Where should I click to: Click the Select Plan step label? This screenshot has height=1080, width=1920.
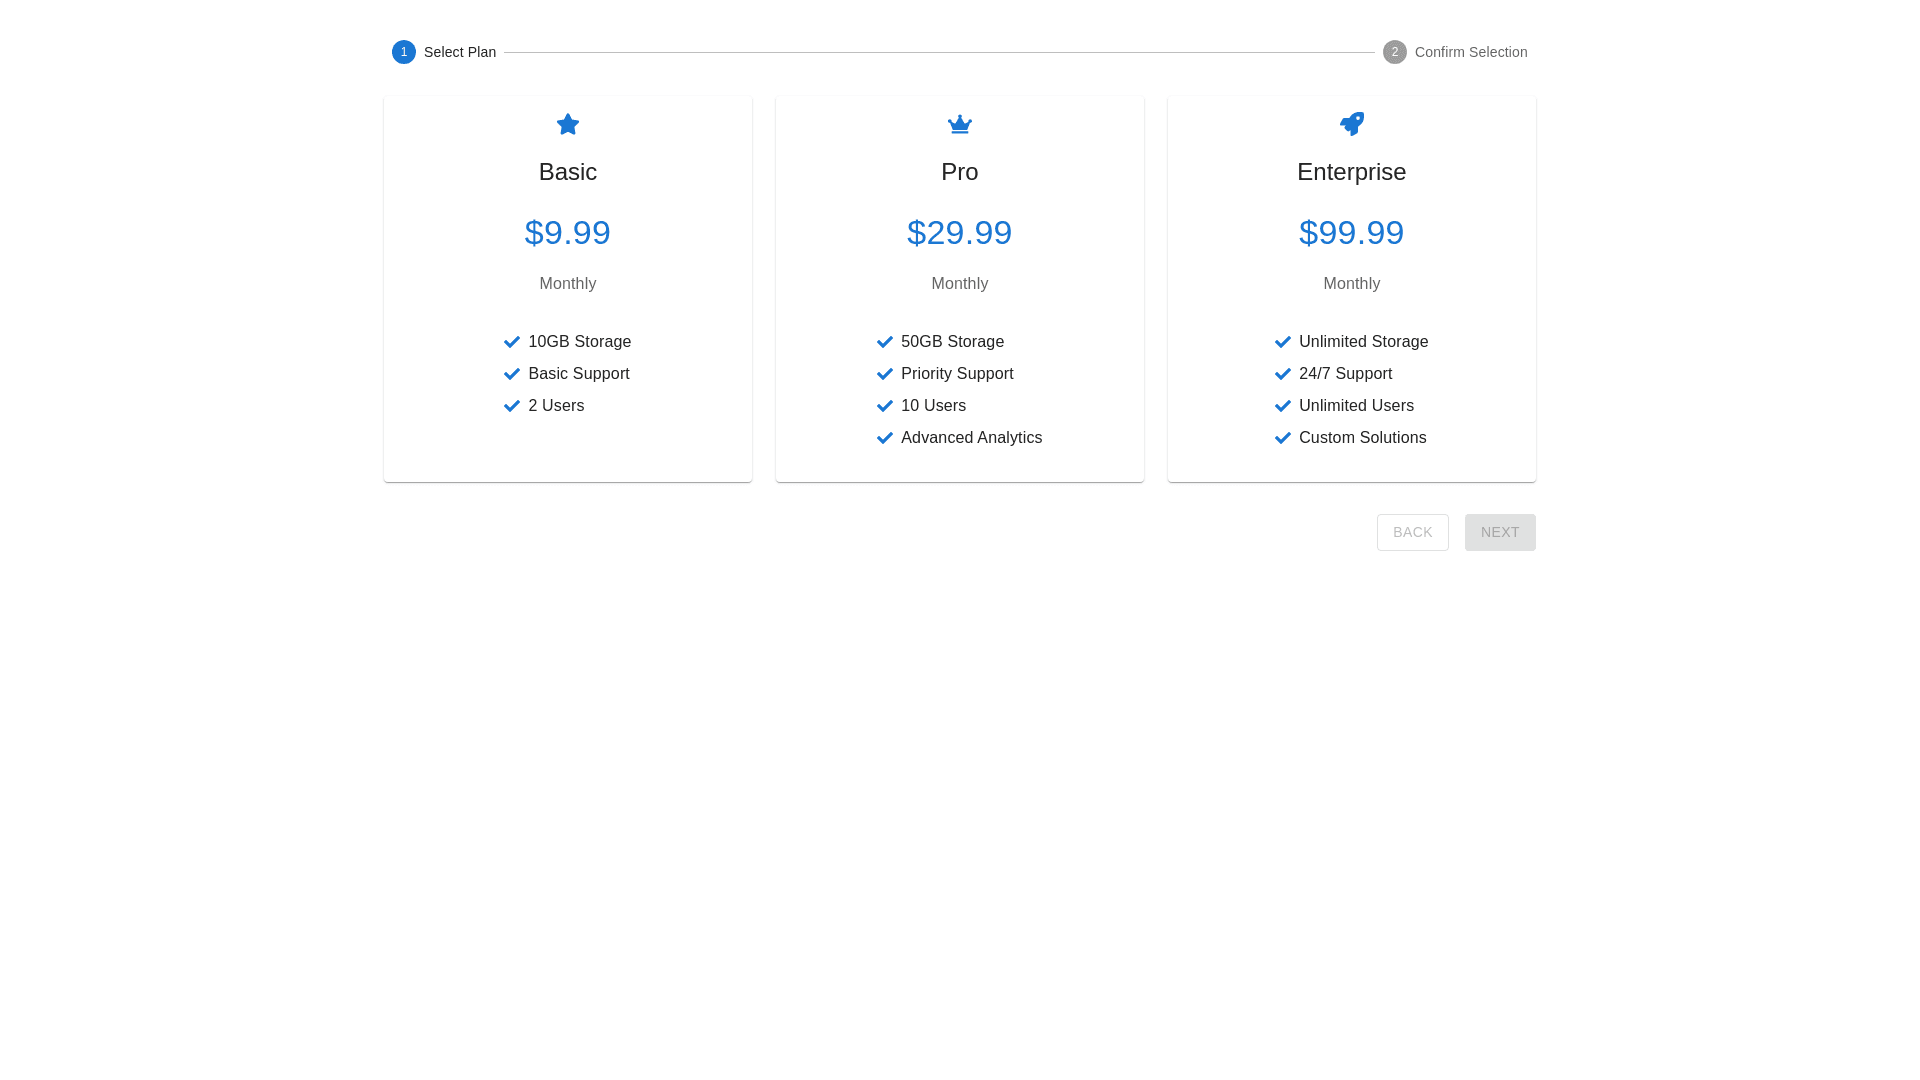pos(459,52)
